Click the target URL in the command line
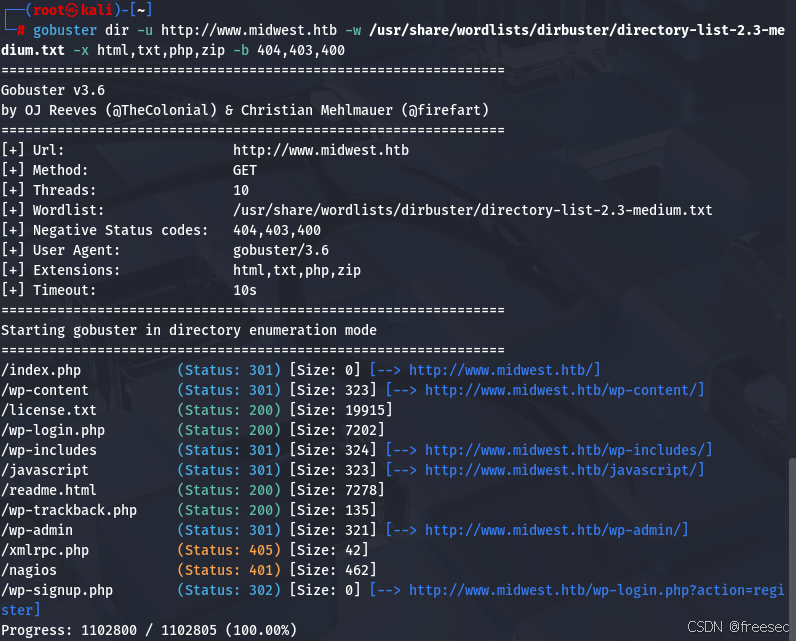 click(x=249, y=30)
